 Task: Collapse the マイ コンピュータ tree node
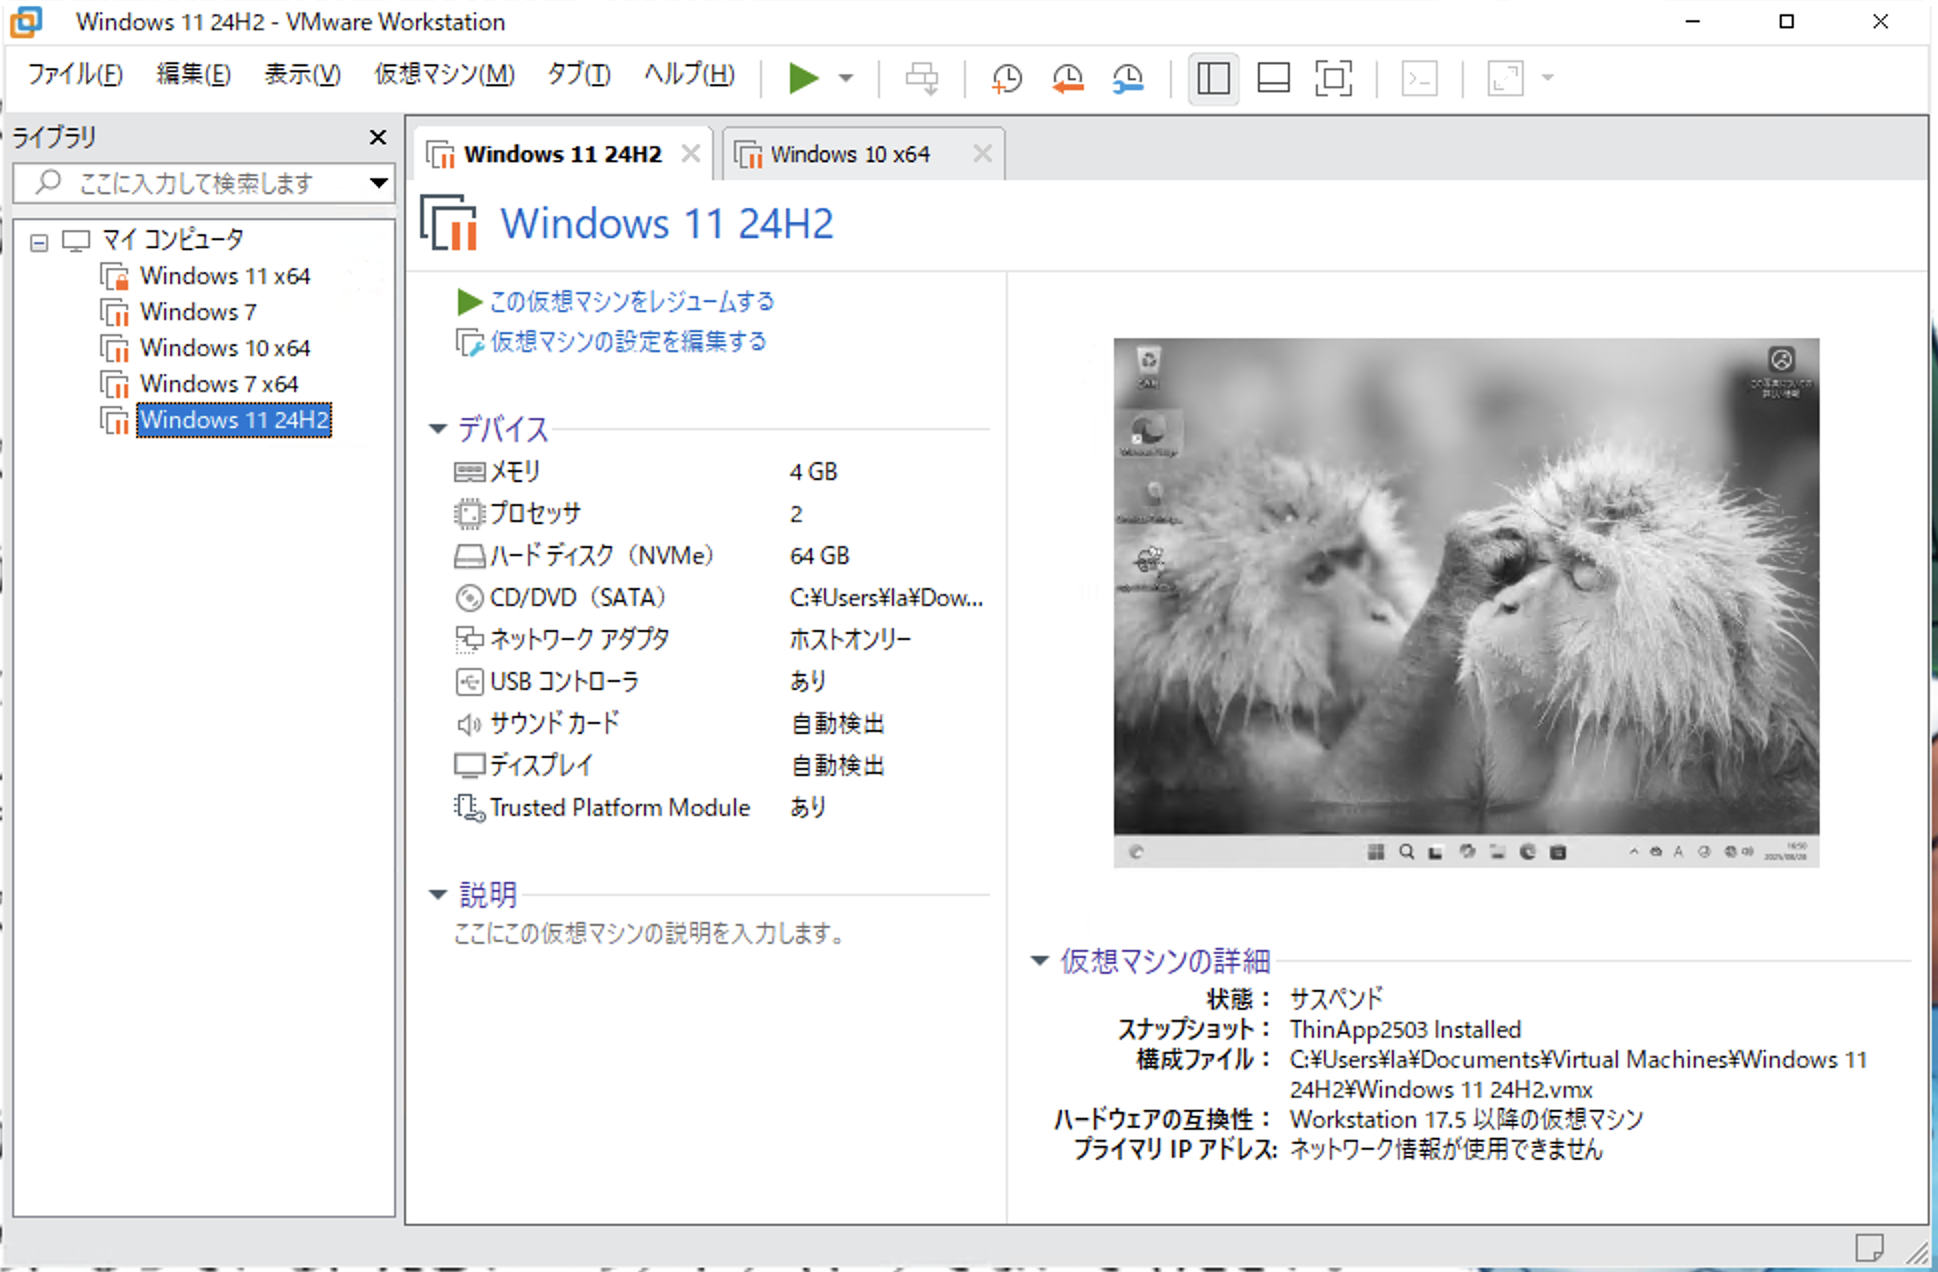tap(39, 242)
